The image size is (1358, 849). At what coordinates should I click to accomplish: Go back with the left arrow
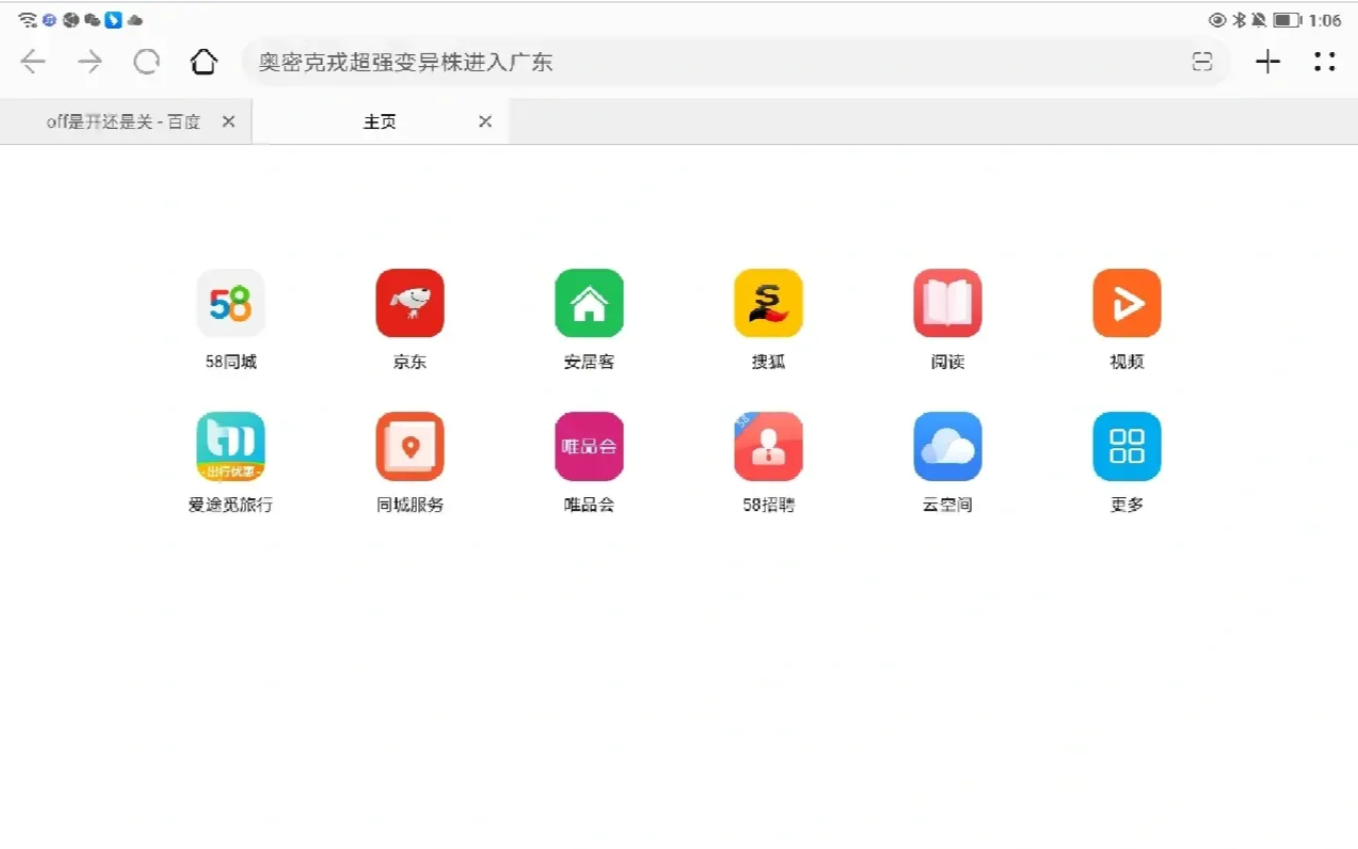tap(33, 62)
